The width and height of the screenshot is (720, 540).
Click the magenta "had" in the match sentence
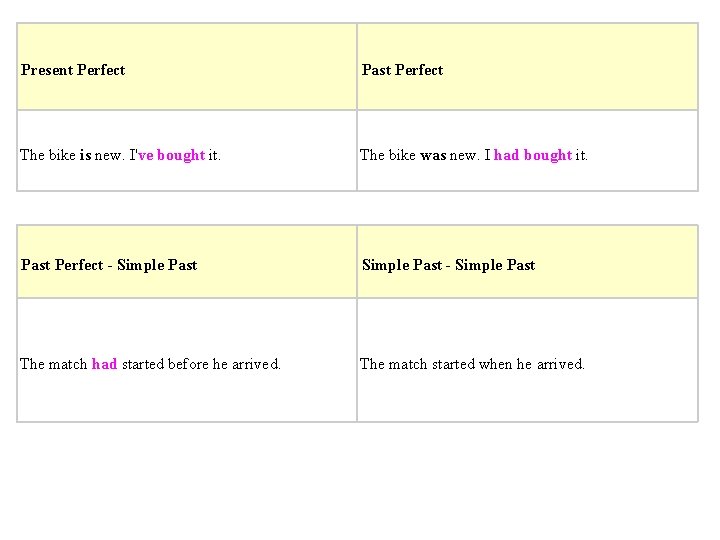tap(104, 364)
